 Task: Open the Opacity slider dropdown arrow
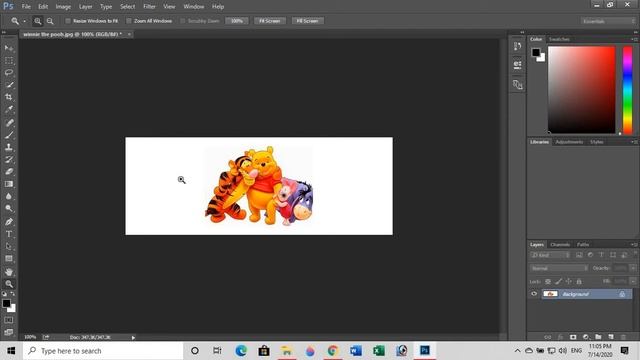[633, 268]
